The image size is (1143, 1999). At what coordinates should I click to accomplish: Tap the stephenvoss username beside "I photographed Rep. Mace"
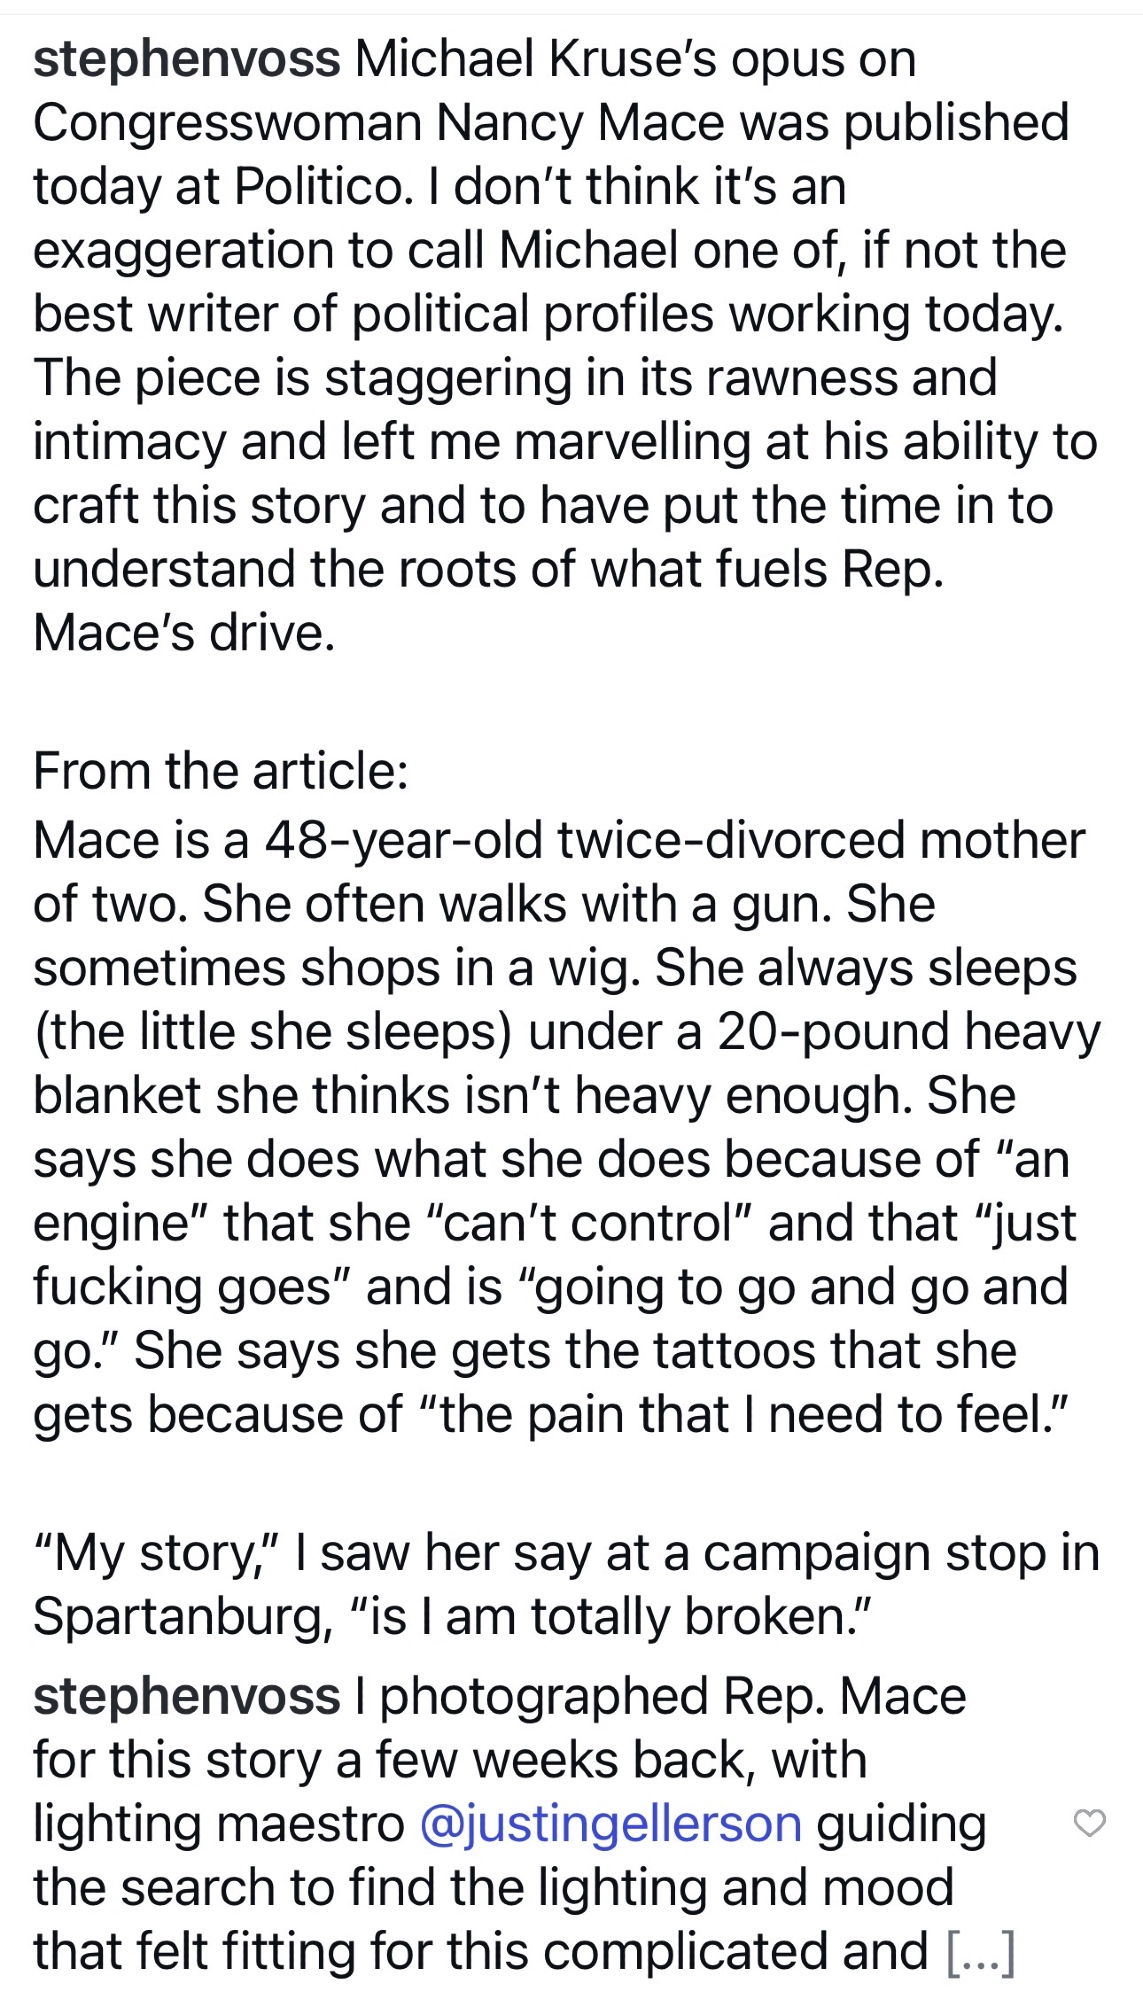186,1696
